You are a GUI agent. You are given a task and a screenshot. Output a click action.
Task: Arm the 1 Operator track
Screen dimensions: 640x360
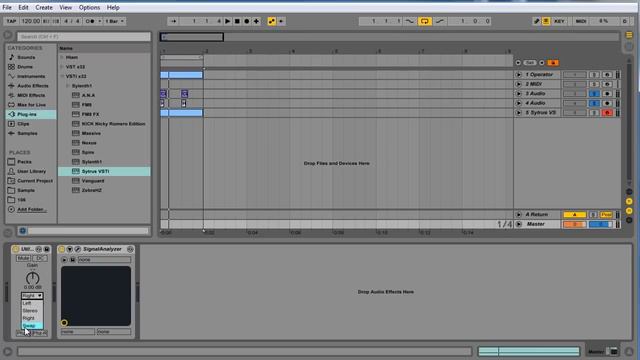pyautogui.click(x=607, y=75)
